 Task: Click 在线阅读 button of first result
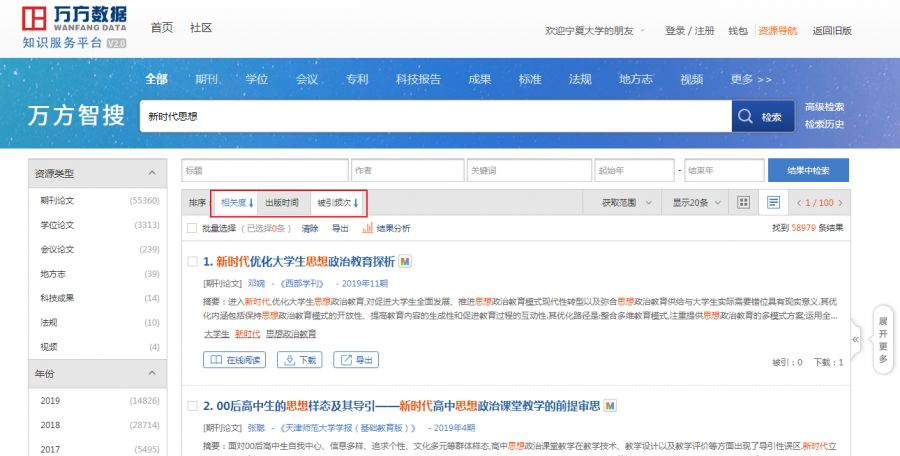click(x=236, y=359)
